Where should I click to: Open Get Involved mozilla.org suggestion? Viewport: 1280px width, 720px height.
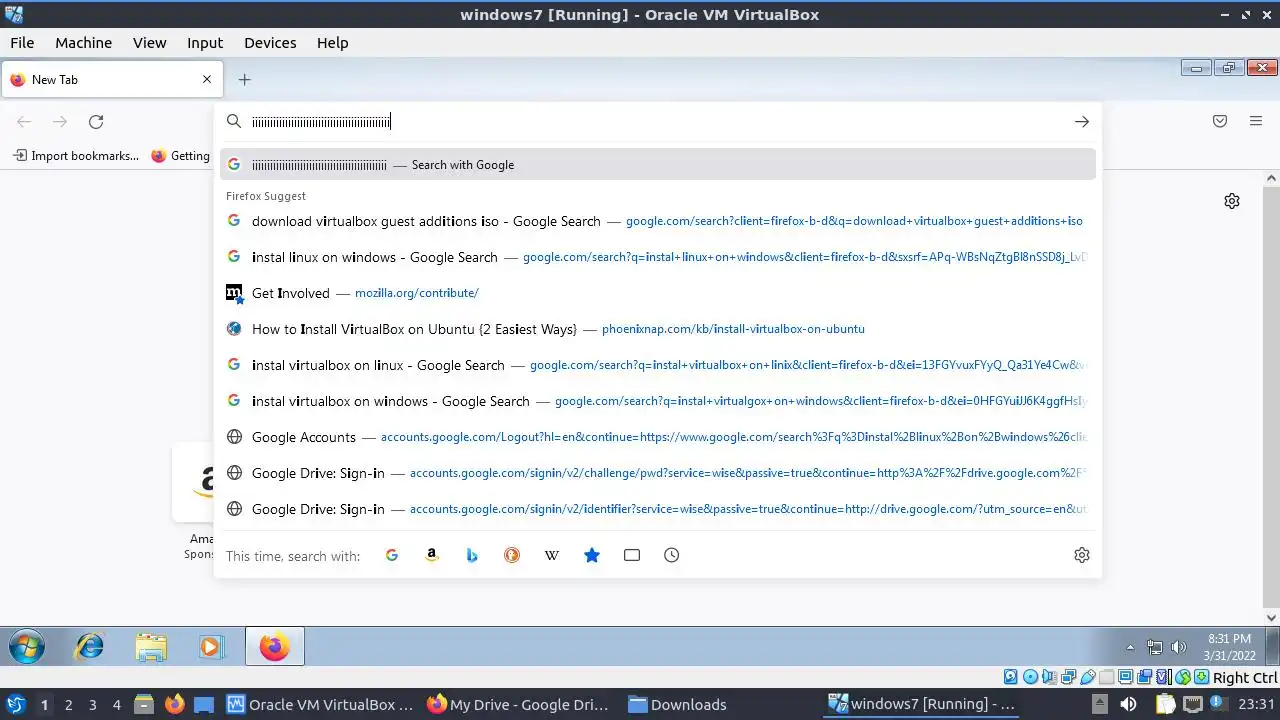click(x=658, y=293)
